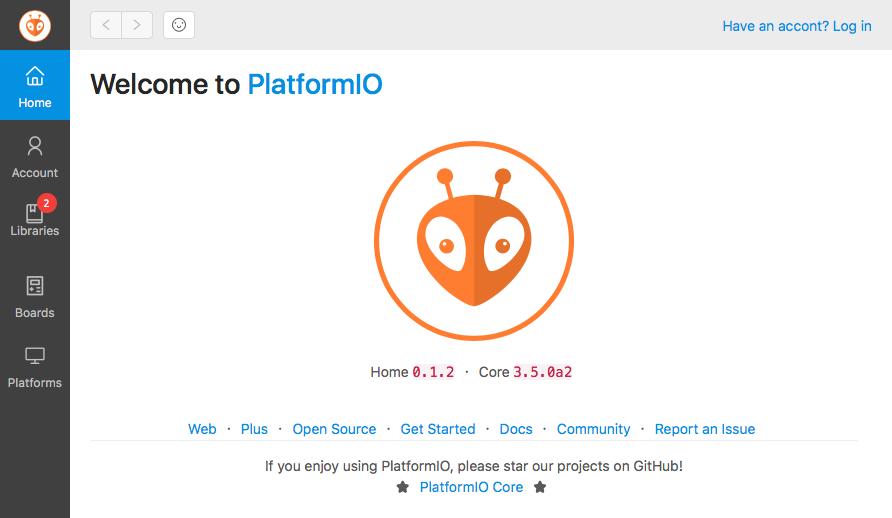The image size is (892, 518).
Task: Open the Platforms sidebar section
Action: [35, 368]
